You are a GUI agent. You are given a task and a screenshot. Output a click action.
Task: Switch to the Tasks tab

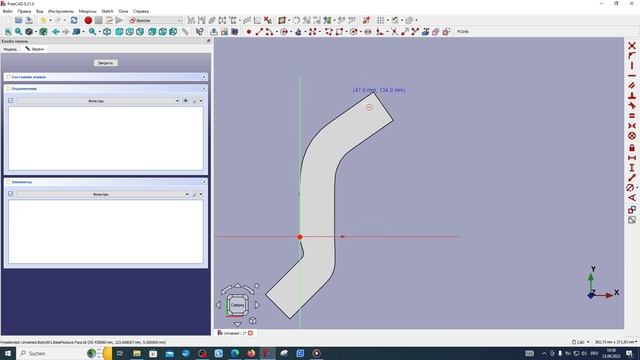(35, 49)
